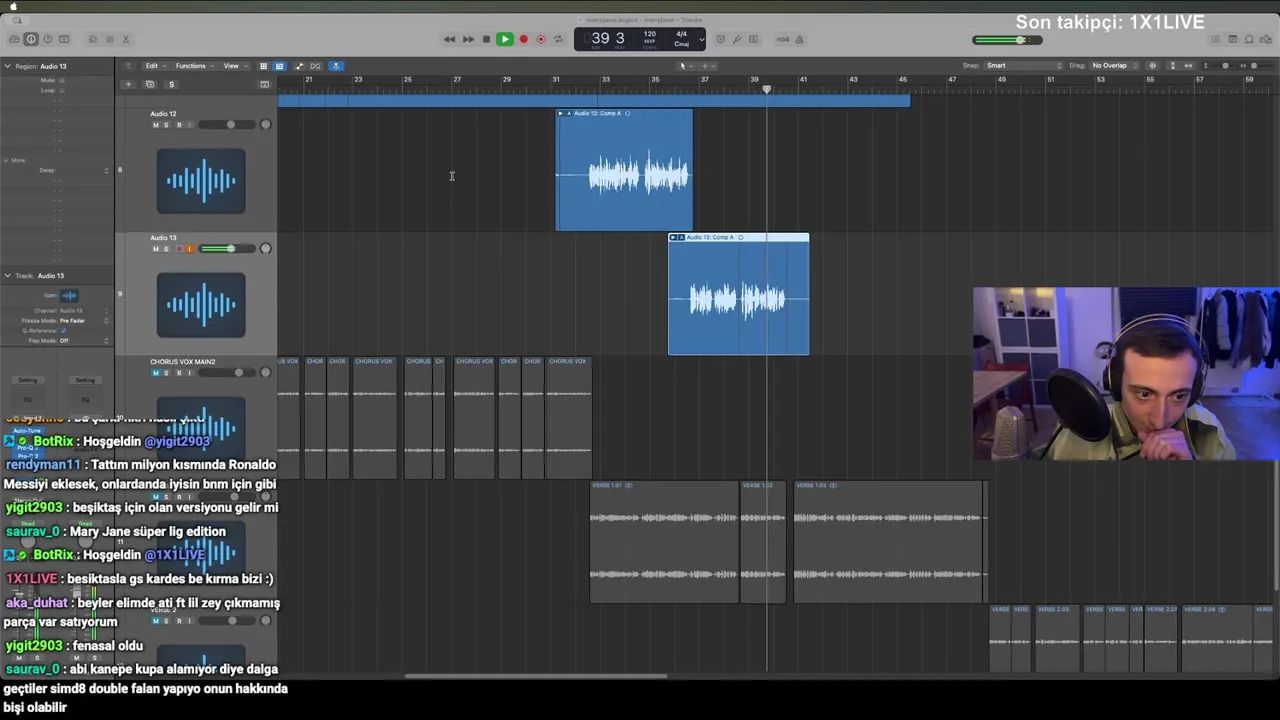Unmute the CHORUS VOX MAIN2 track

(155, 373)
